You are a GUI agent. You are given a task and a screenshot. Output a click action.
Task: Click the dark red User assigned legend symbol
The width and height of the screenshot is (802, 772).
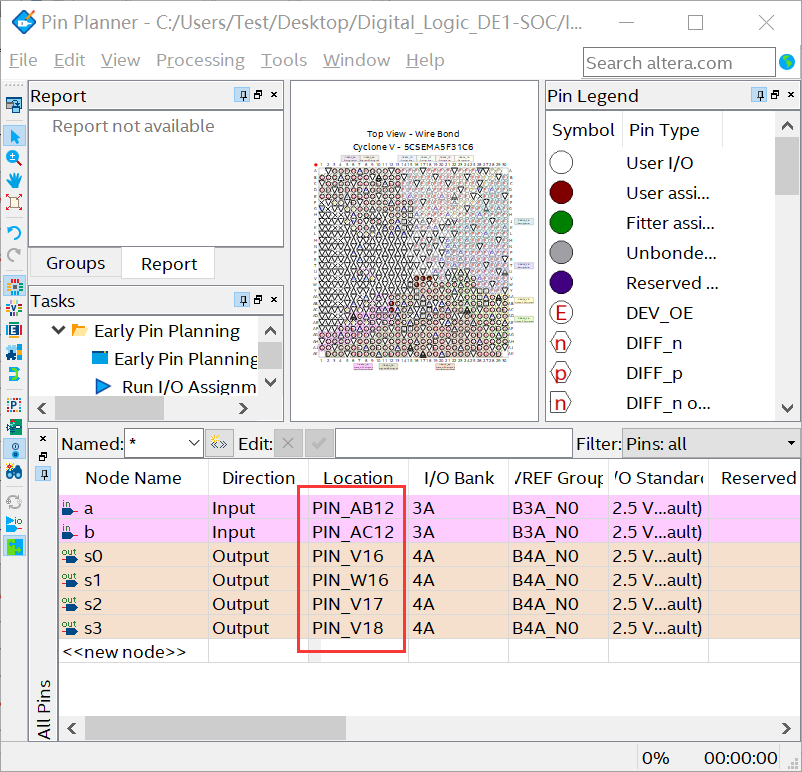pyautogui.click(x=561, y=193)
